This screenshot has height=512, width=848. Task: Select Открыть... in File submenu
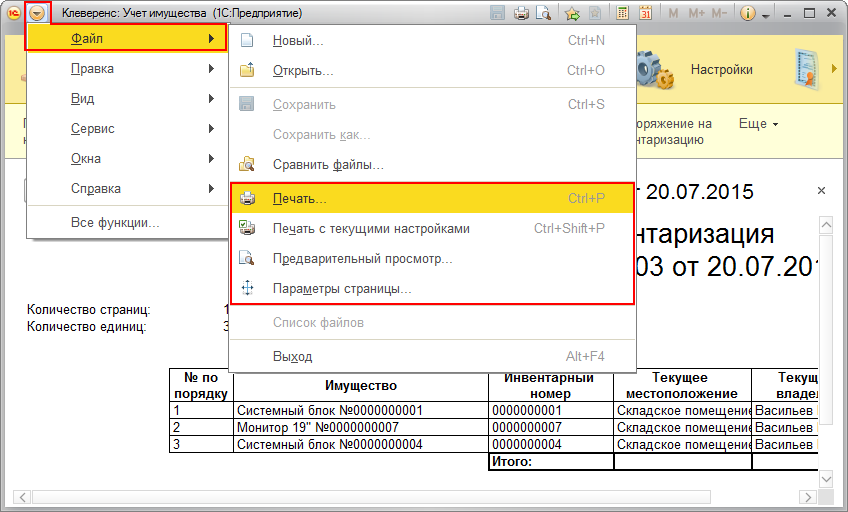click(x=432, y=70)
